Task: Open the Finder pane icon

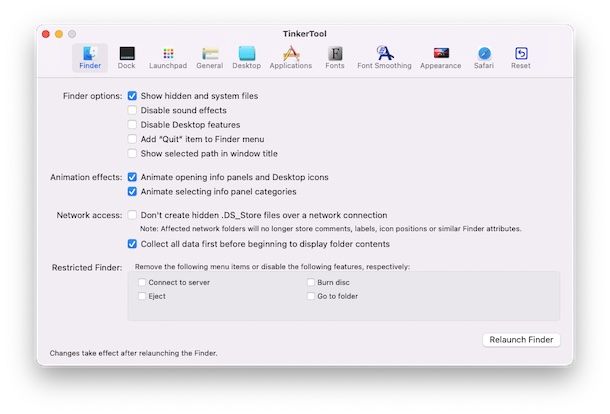Action: point(90,58)
